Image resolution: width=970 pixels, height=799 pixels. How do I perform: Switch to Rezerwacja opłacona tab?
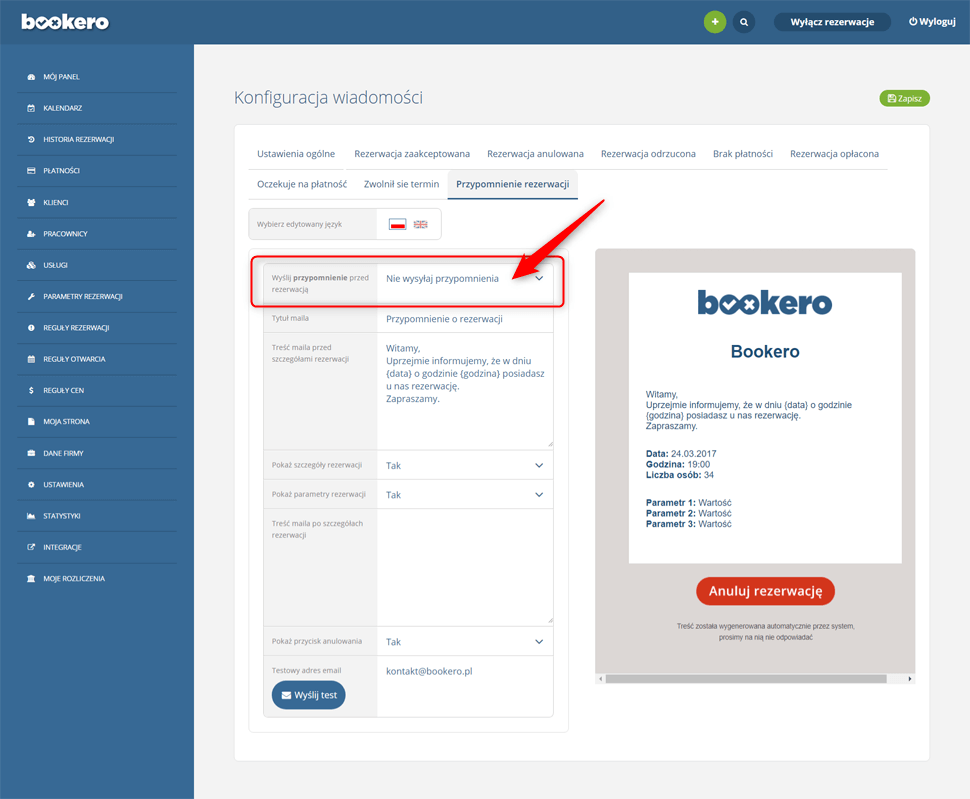click(x=835, y=154)
